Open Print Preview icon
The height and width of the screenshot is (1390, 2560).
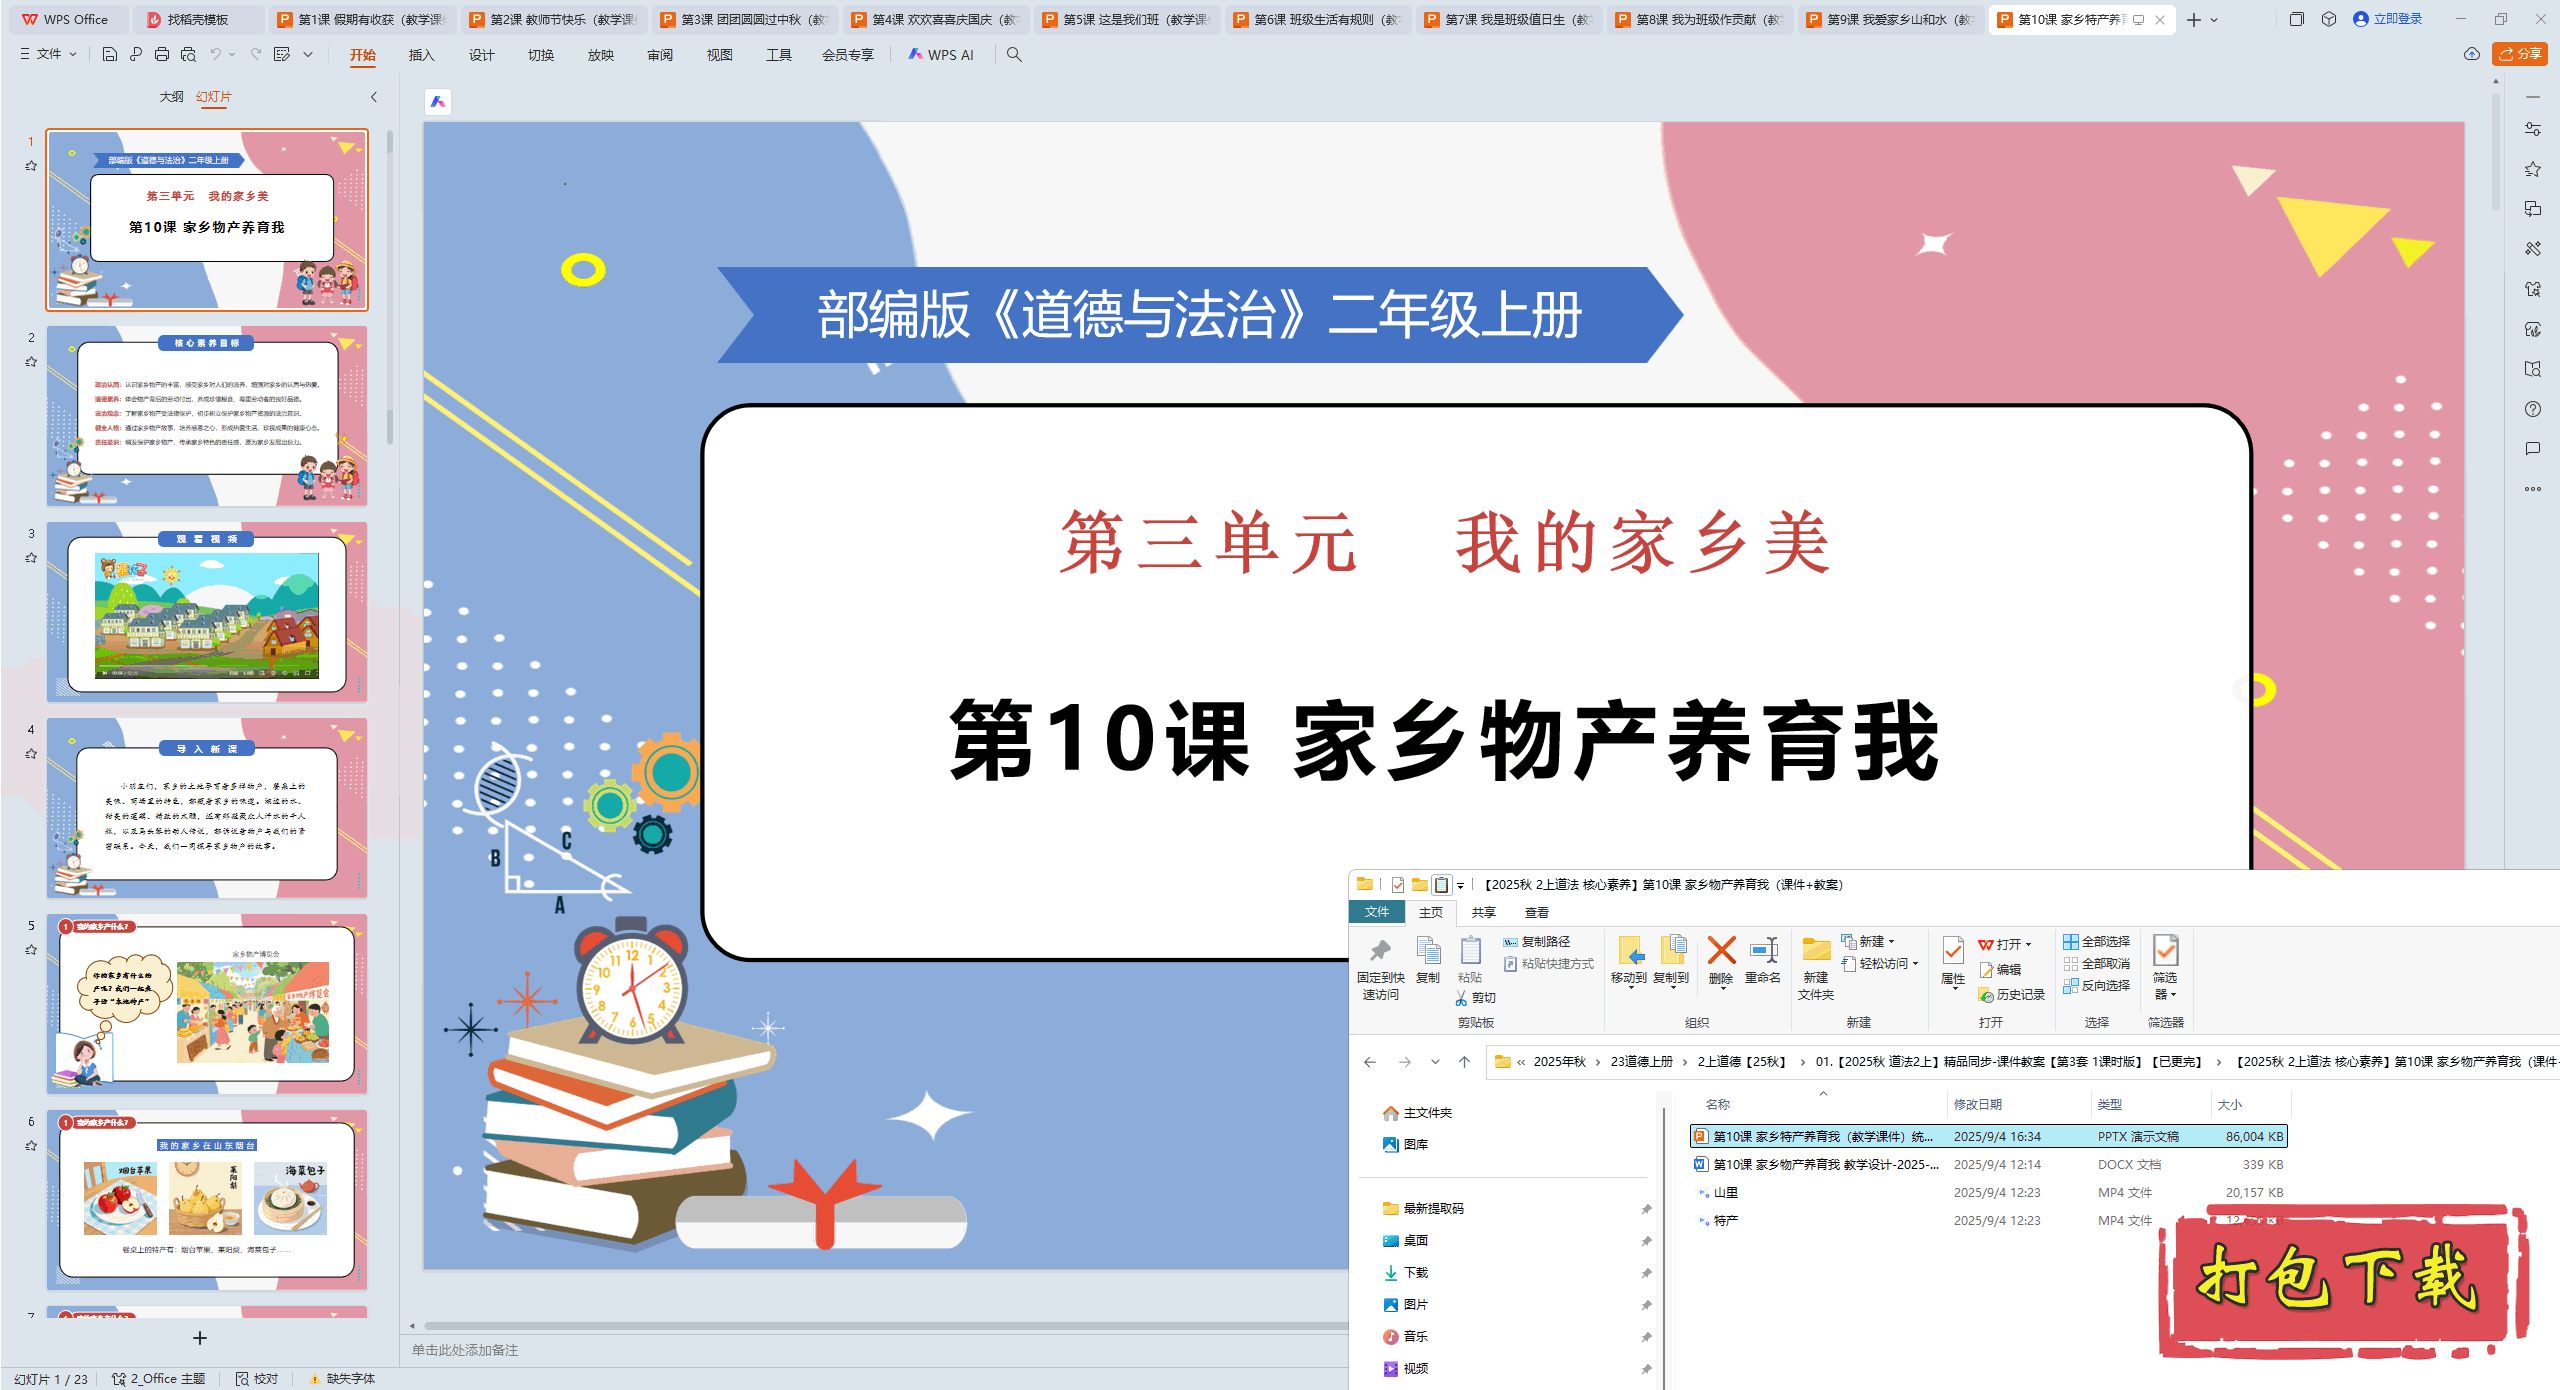[x=188, y=55]
